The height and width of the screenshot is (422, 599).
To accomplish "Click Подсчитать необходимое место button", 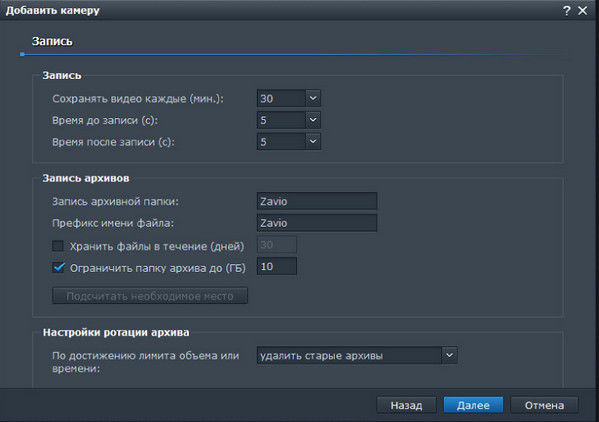I will click(x=150, y=296).
